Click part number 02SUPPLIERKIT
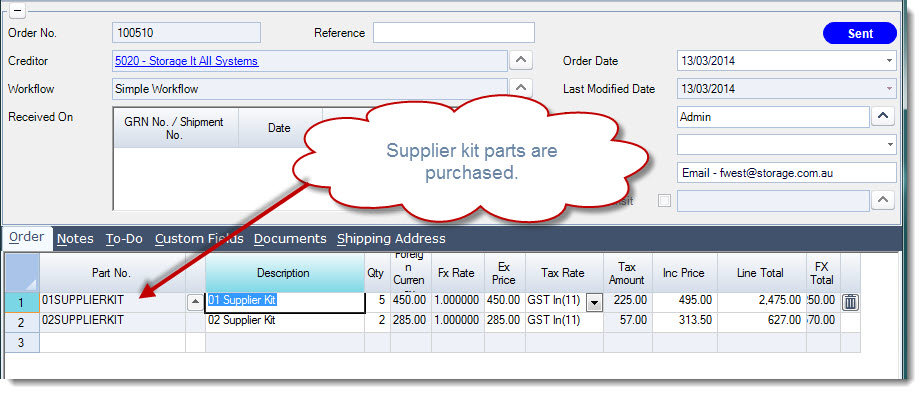Viewport: 922px width, 394px height. 83,321
